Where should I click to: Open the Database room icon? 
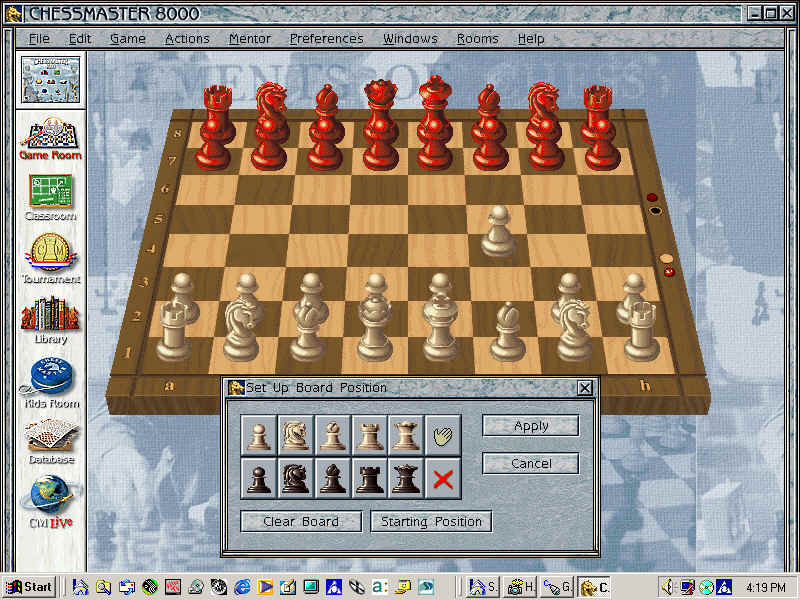51,440
